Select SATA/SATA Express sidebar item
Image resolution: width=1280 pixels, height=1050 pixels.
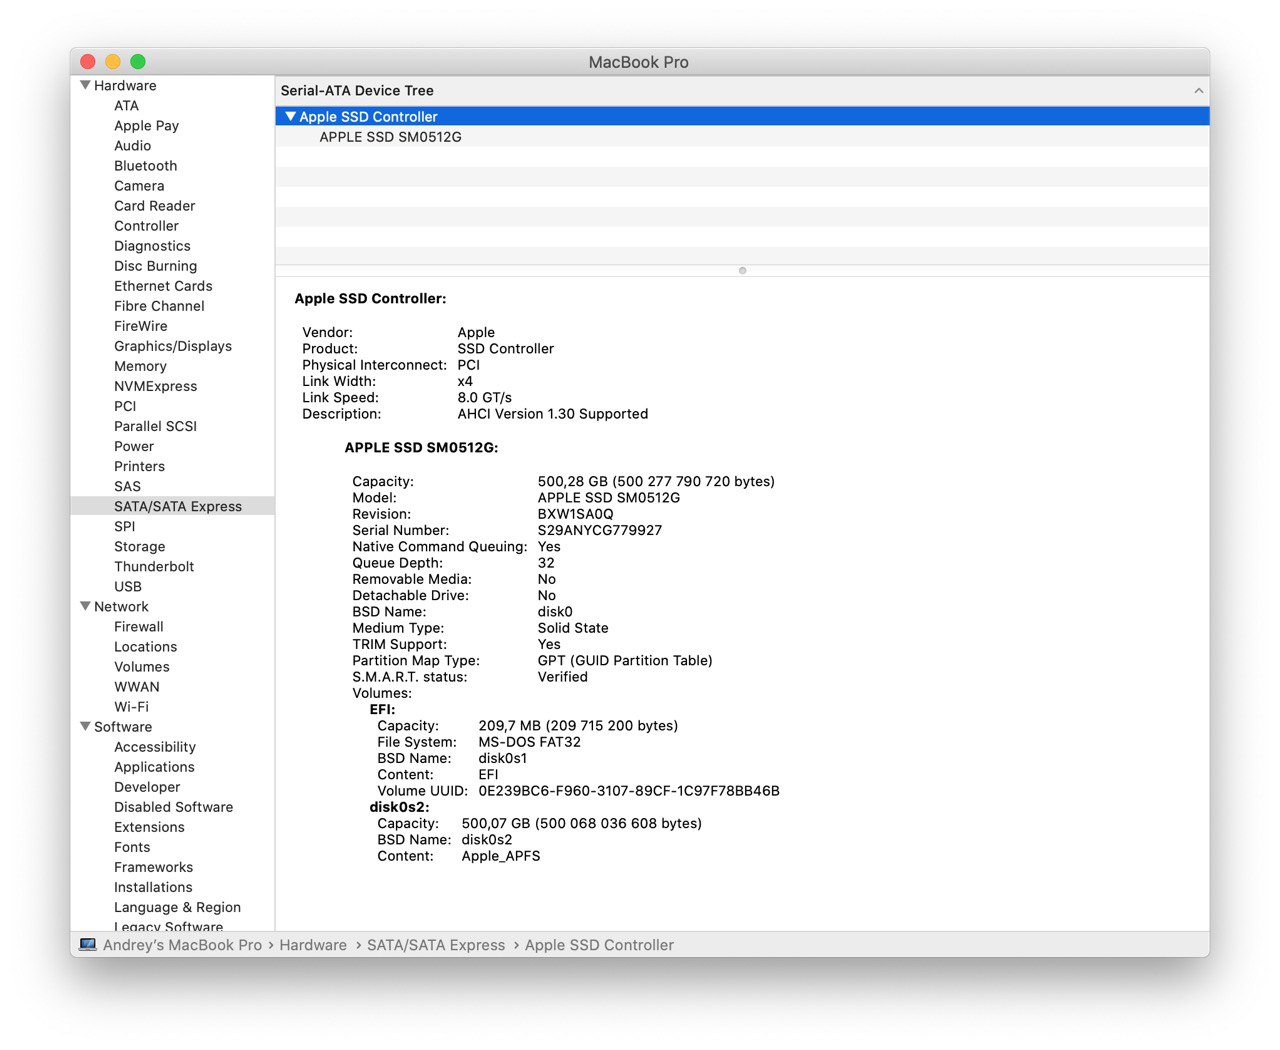(172, 506)
